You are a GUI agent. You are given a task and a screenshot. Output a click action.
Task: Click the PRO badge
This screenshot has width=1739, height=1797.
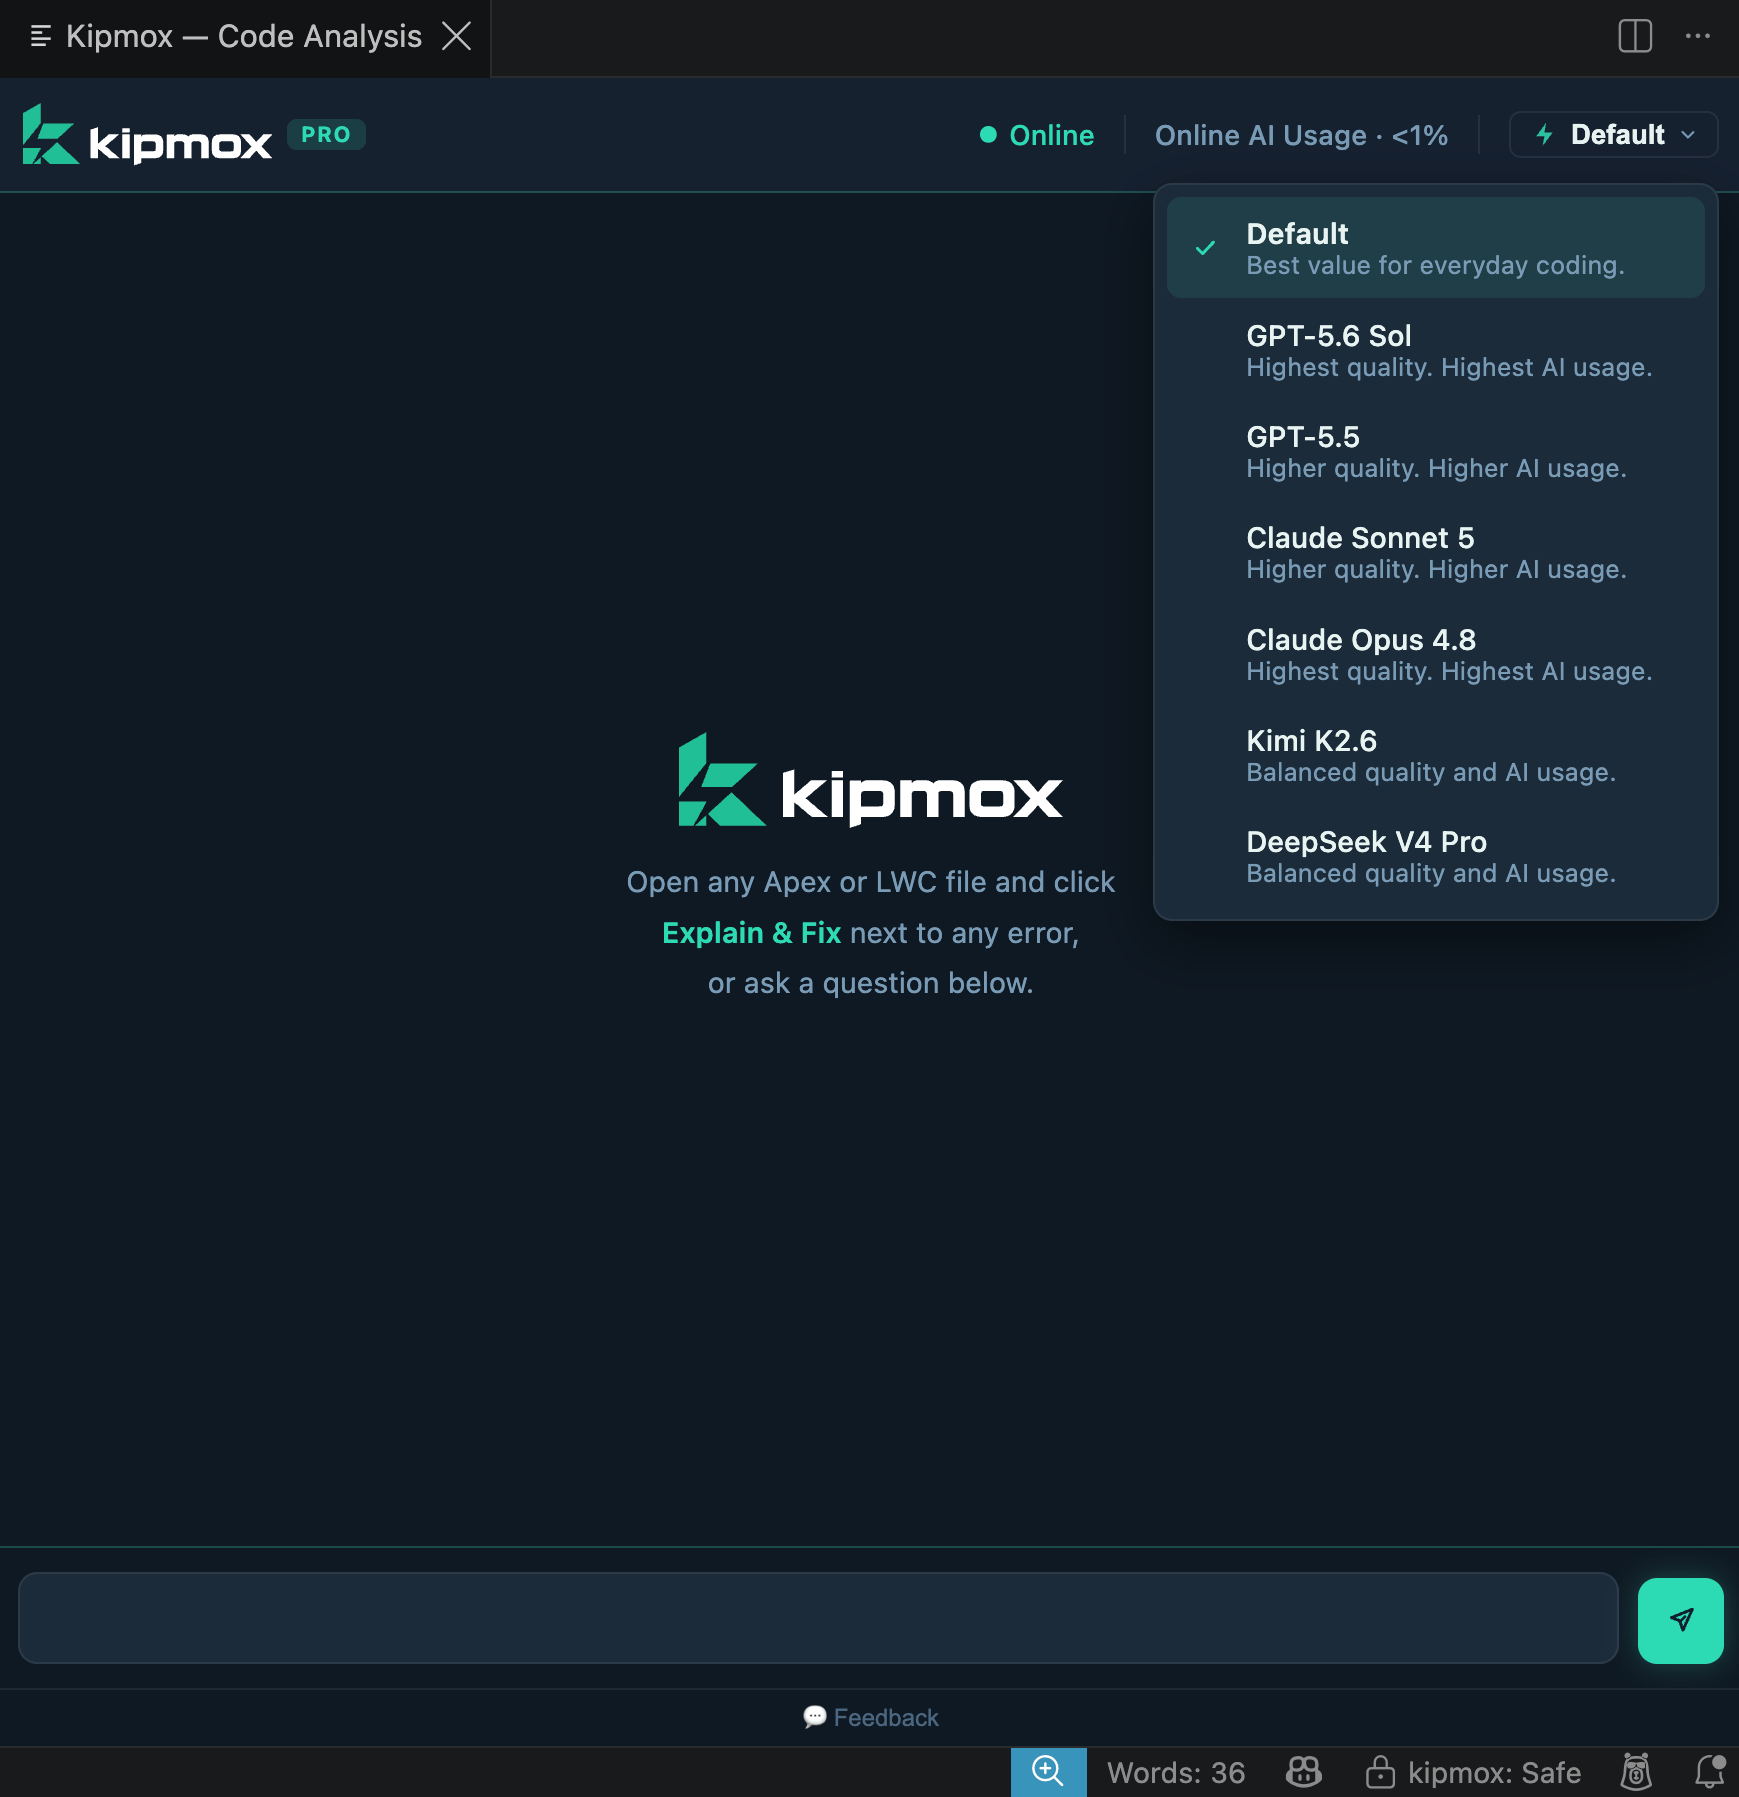(326, 134)
